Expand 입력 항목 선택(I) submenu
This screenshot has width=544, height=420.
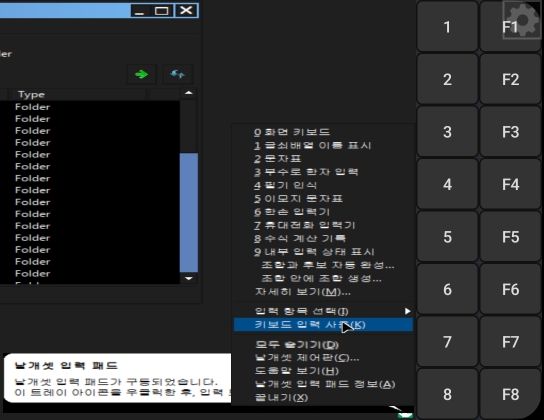click(x=323, y=311)
